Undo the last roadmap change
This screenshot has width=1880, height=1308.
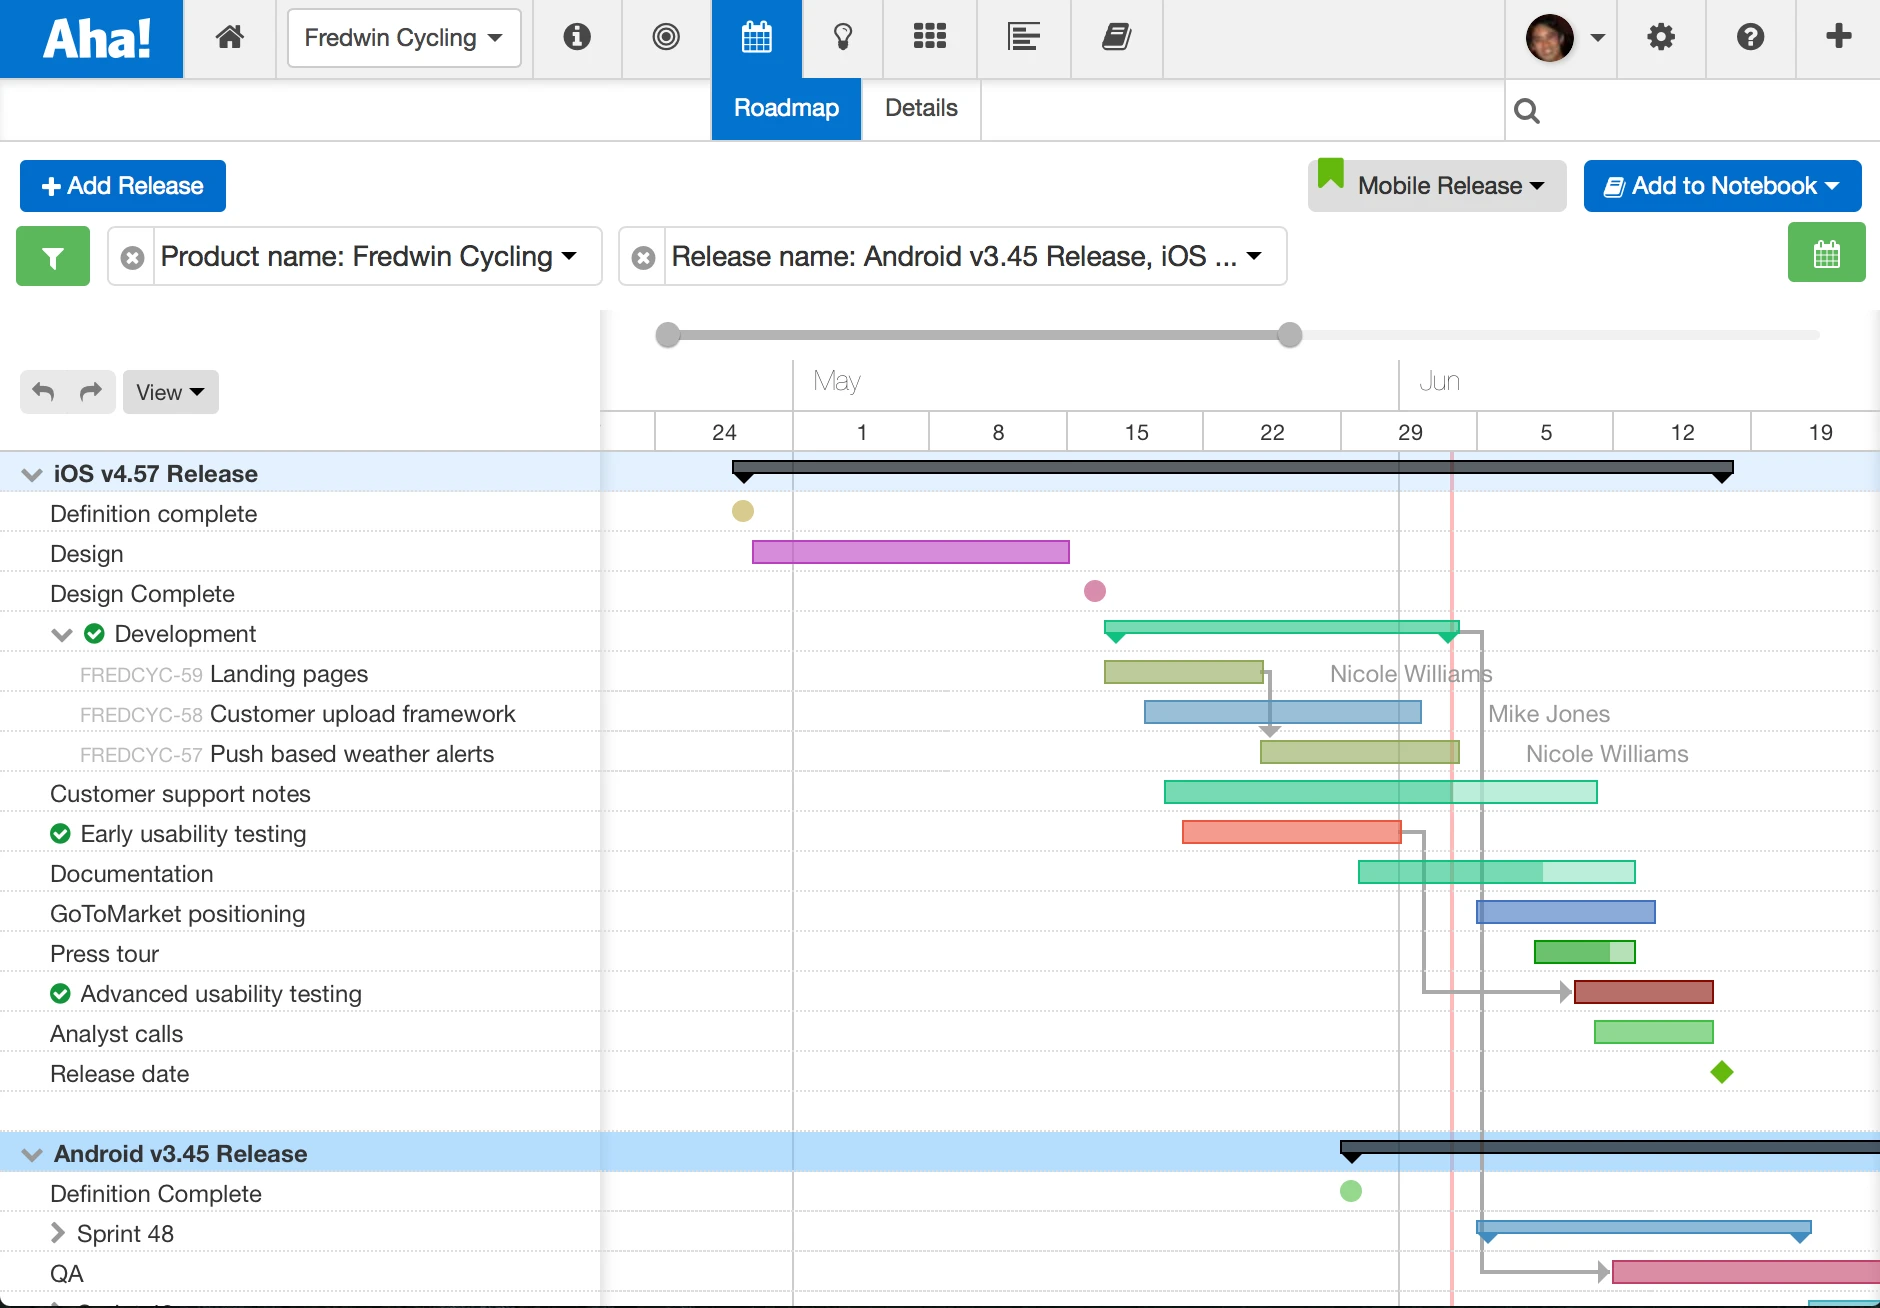43,392
